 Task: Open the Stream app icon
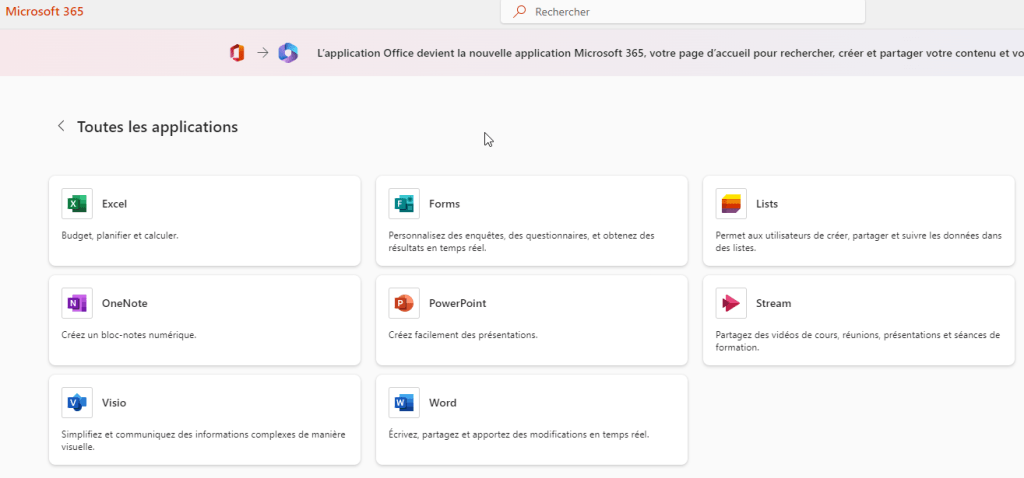coord(731,303)
